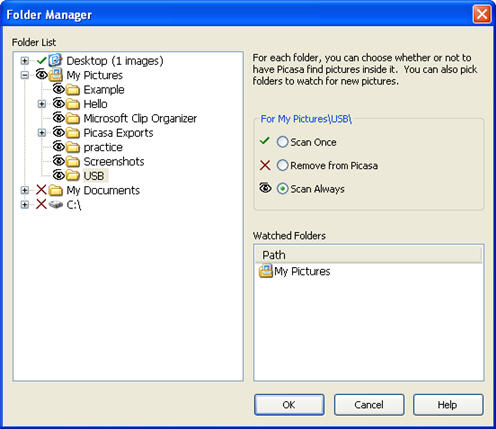Select the "practice" folder label
The width and height of the screenshot is (496, 429).
coord(103,147)
